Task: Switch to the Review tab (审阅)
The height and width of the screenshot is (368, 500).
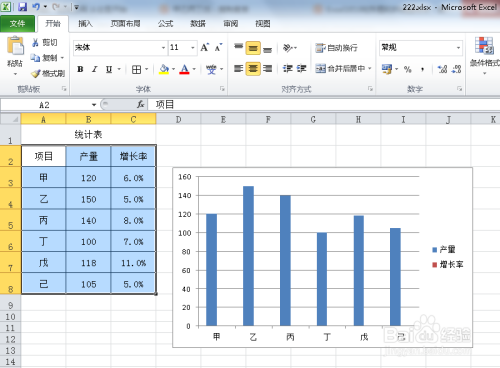Action: tap(231, 23)
